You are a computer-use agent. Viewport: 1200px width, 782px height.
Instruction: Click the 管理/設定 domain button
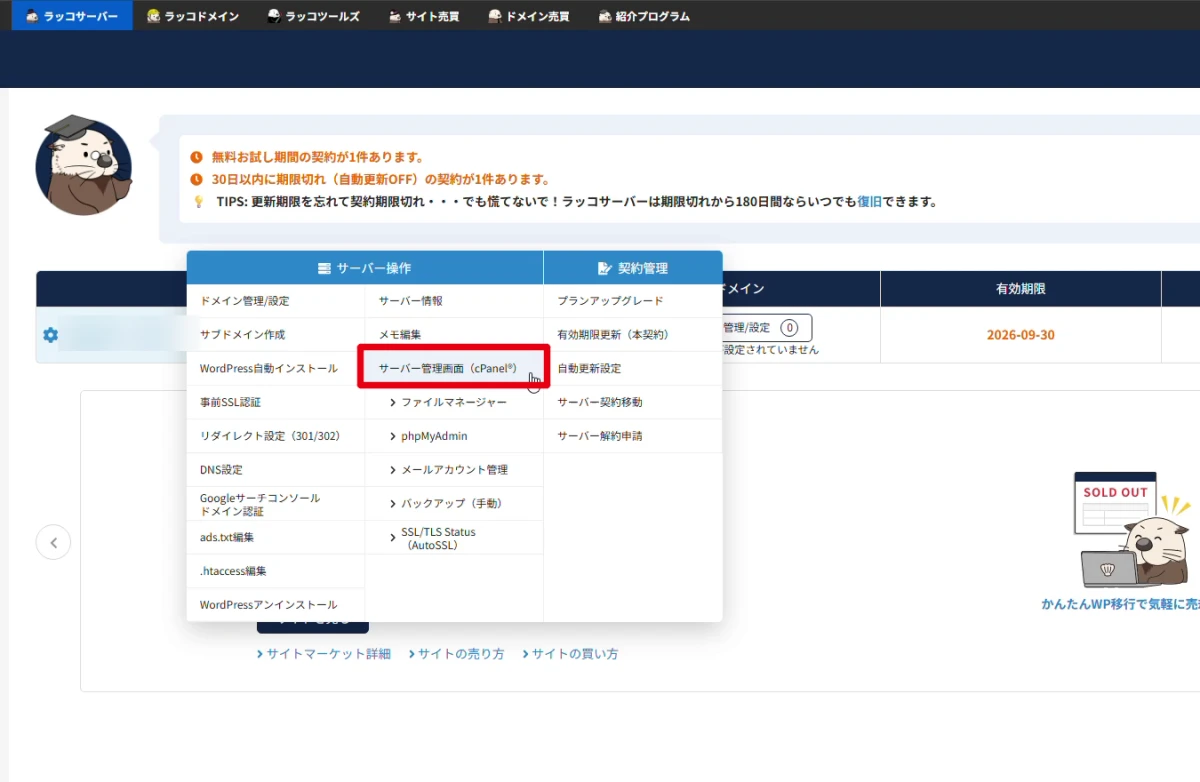coord(766,327)
